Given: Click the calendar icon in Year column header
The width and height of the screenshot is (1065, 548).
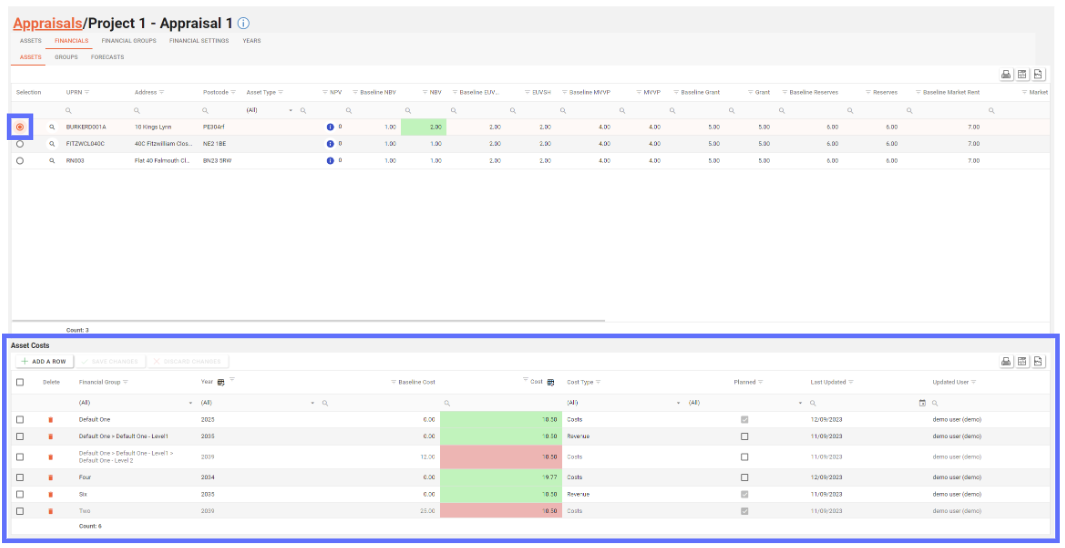Looking at the screenshot, I should (x=220, y=382).
